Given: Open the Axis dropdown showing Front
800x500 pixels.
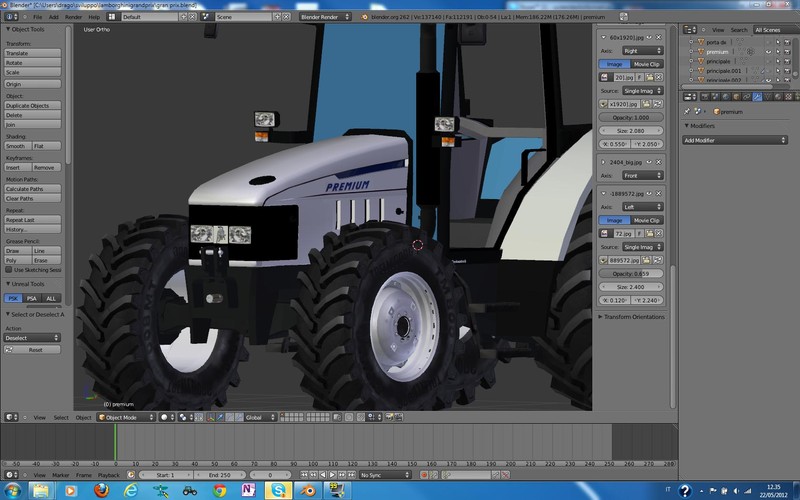Looking at the screenshot, I should tap(642, 176).
